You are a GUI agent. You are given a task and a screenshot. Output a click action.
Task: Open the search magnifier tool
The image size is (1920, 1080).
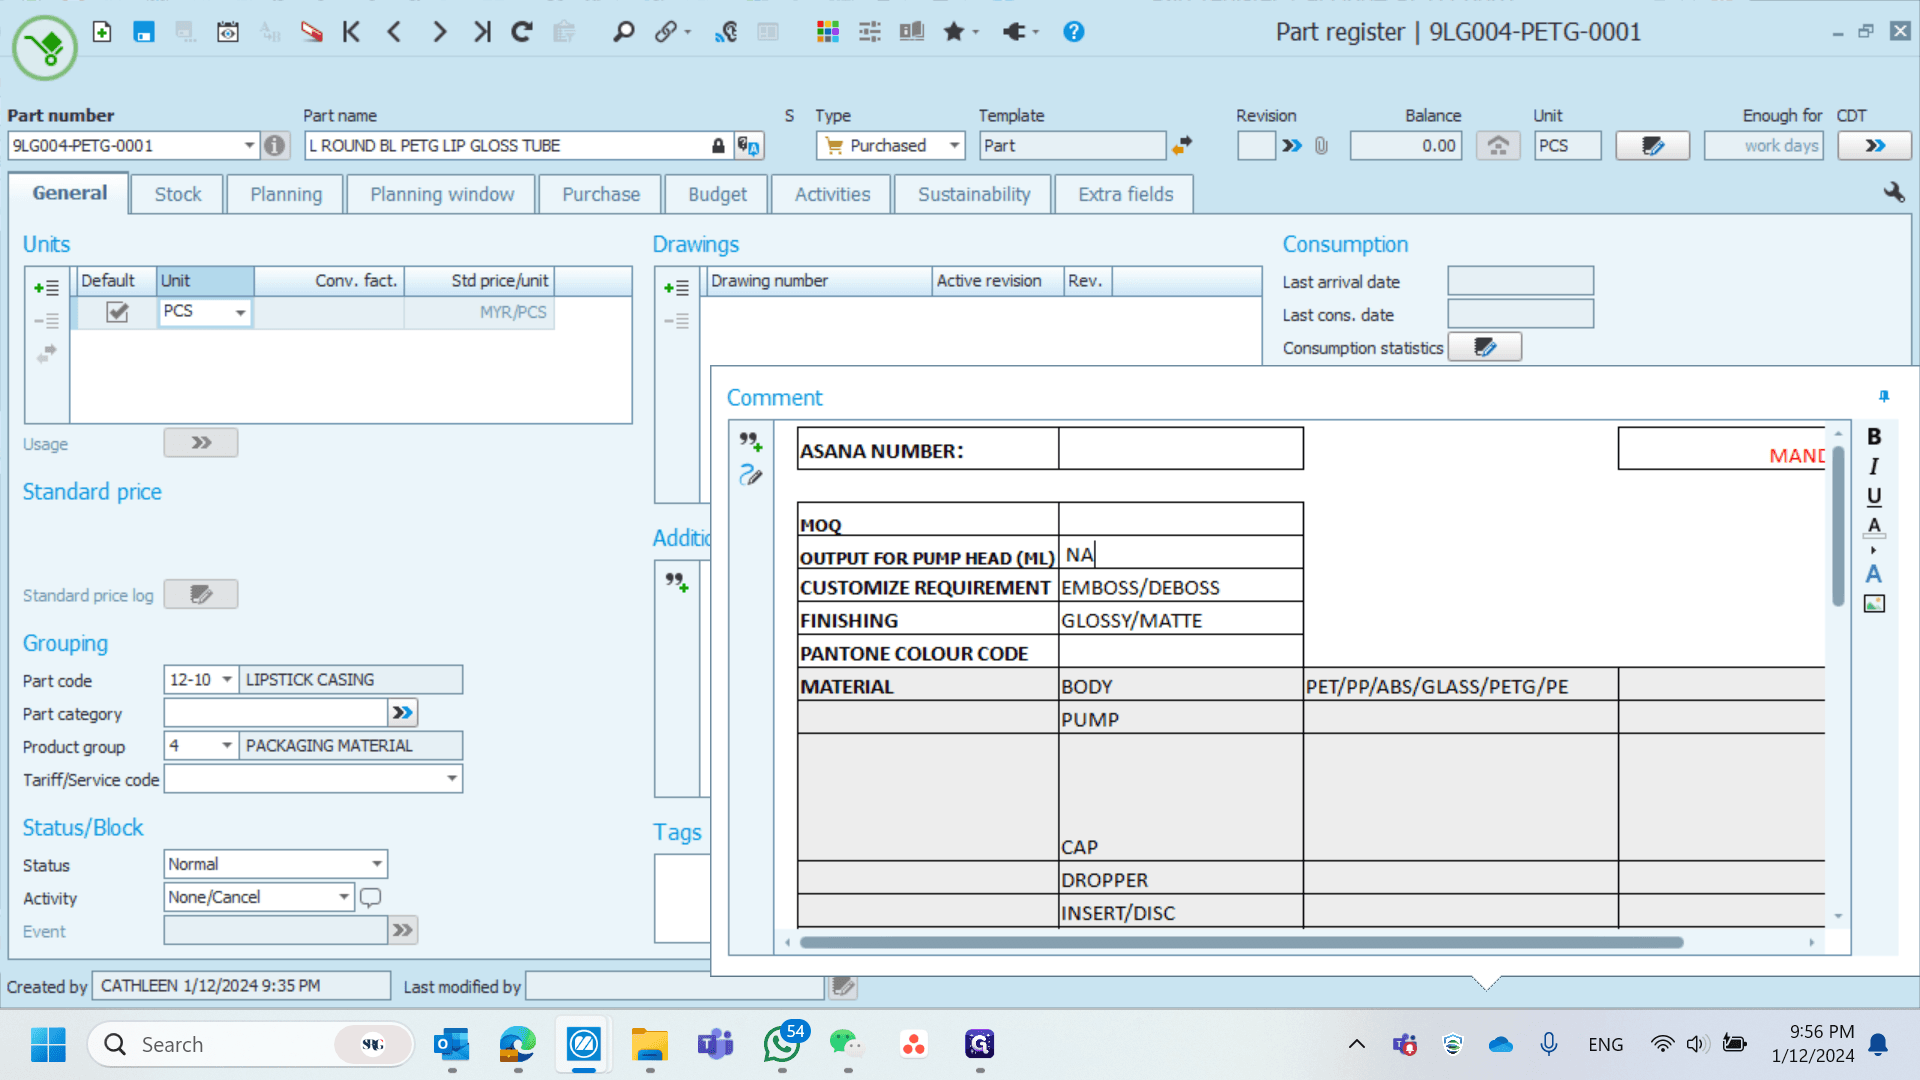tap(623, 32)
